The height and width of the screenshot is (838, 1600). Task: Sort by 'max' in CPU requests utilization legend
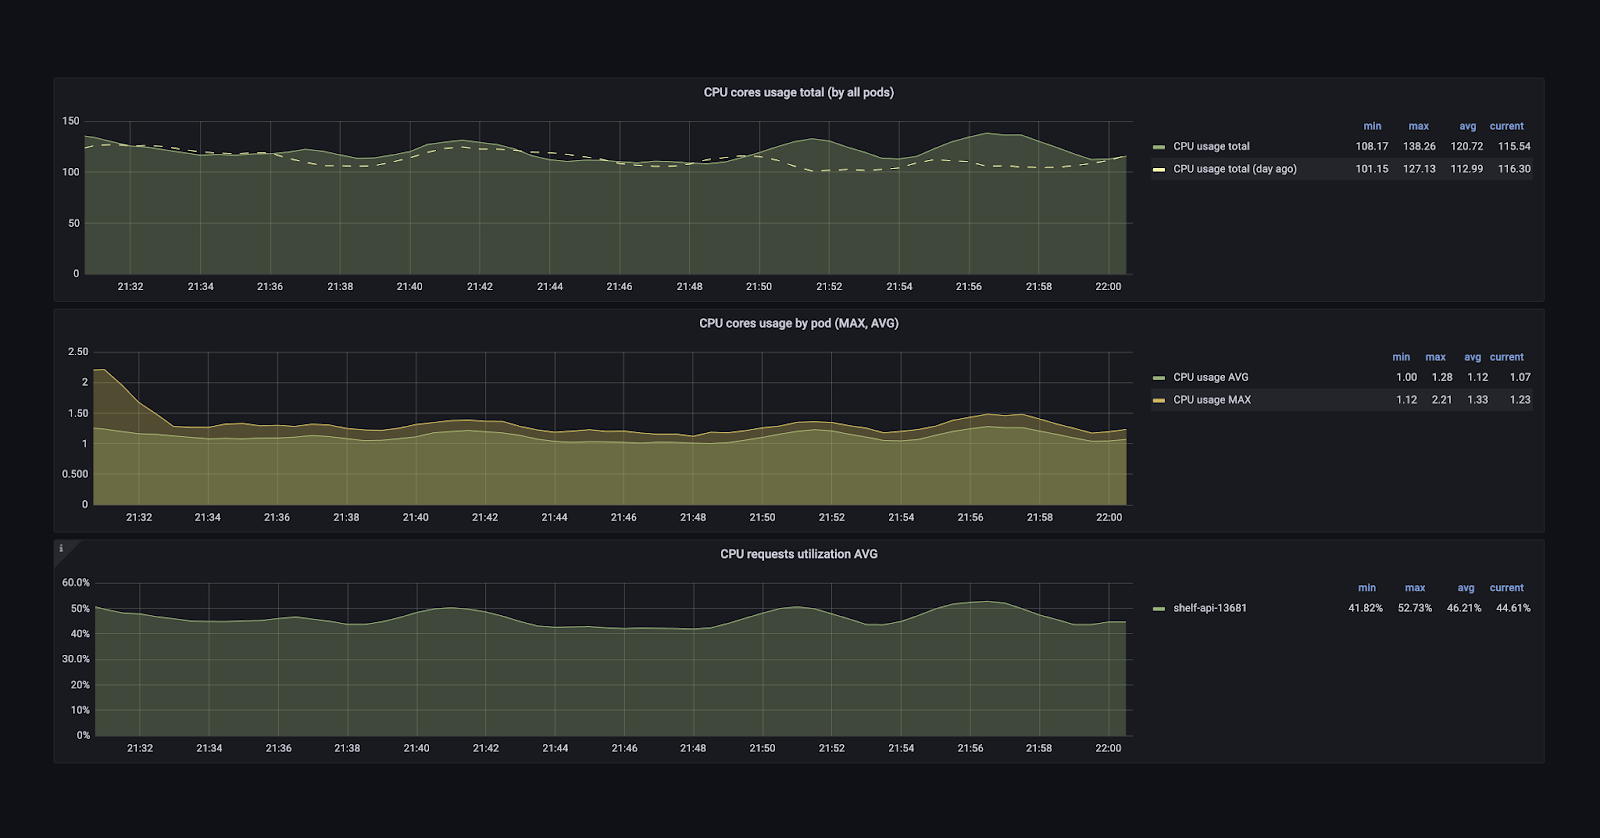(1414, 588)
